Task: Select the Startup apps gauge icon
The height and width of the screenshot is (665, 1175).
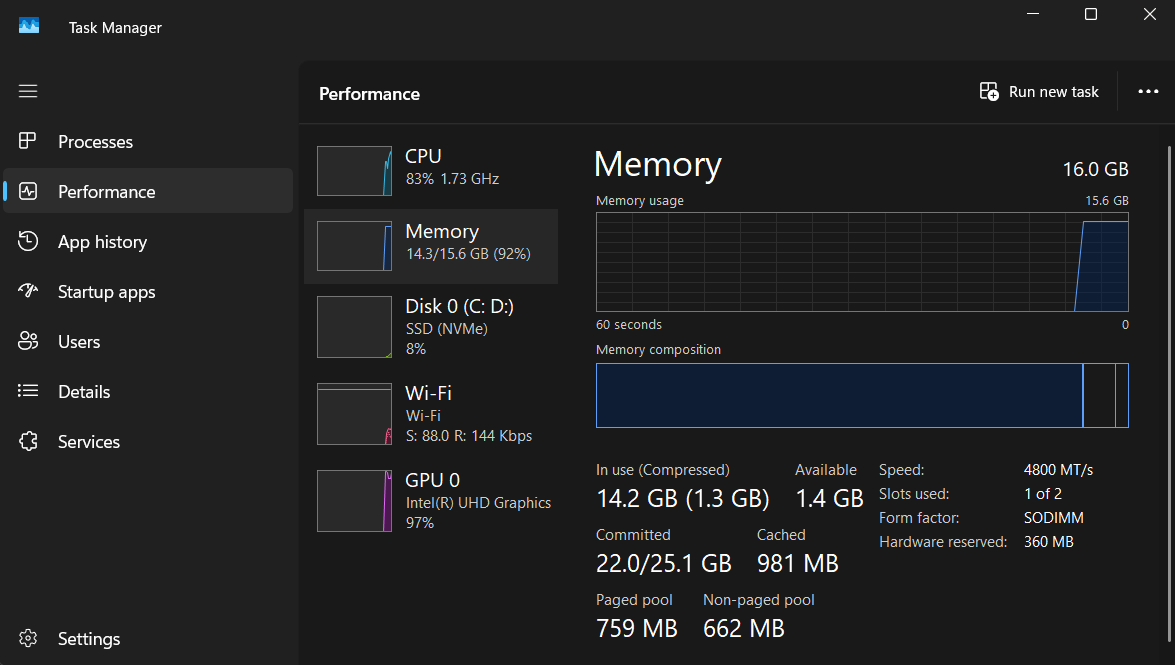Action: [28, 292]
